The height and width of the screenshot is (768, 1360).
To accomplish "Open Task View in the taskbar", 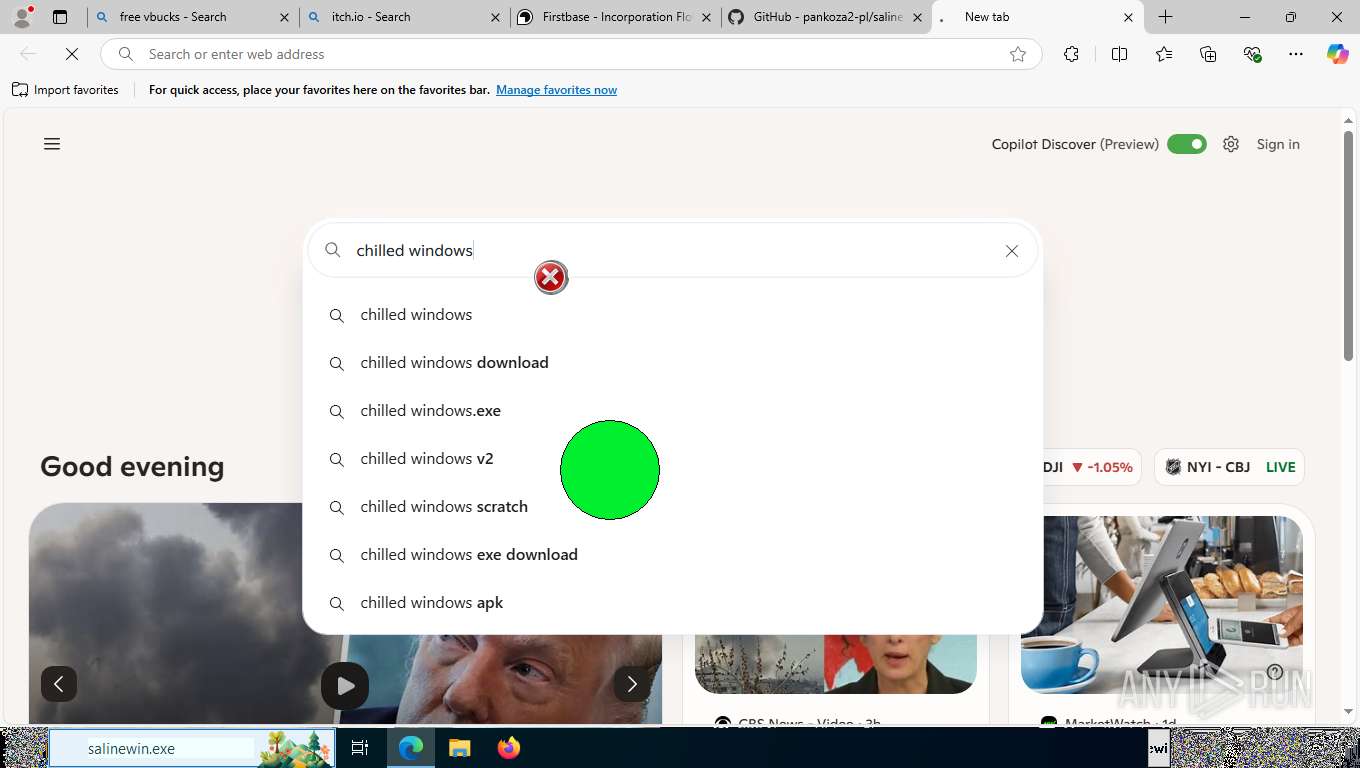I will point(360,748).
